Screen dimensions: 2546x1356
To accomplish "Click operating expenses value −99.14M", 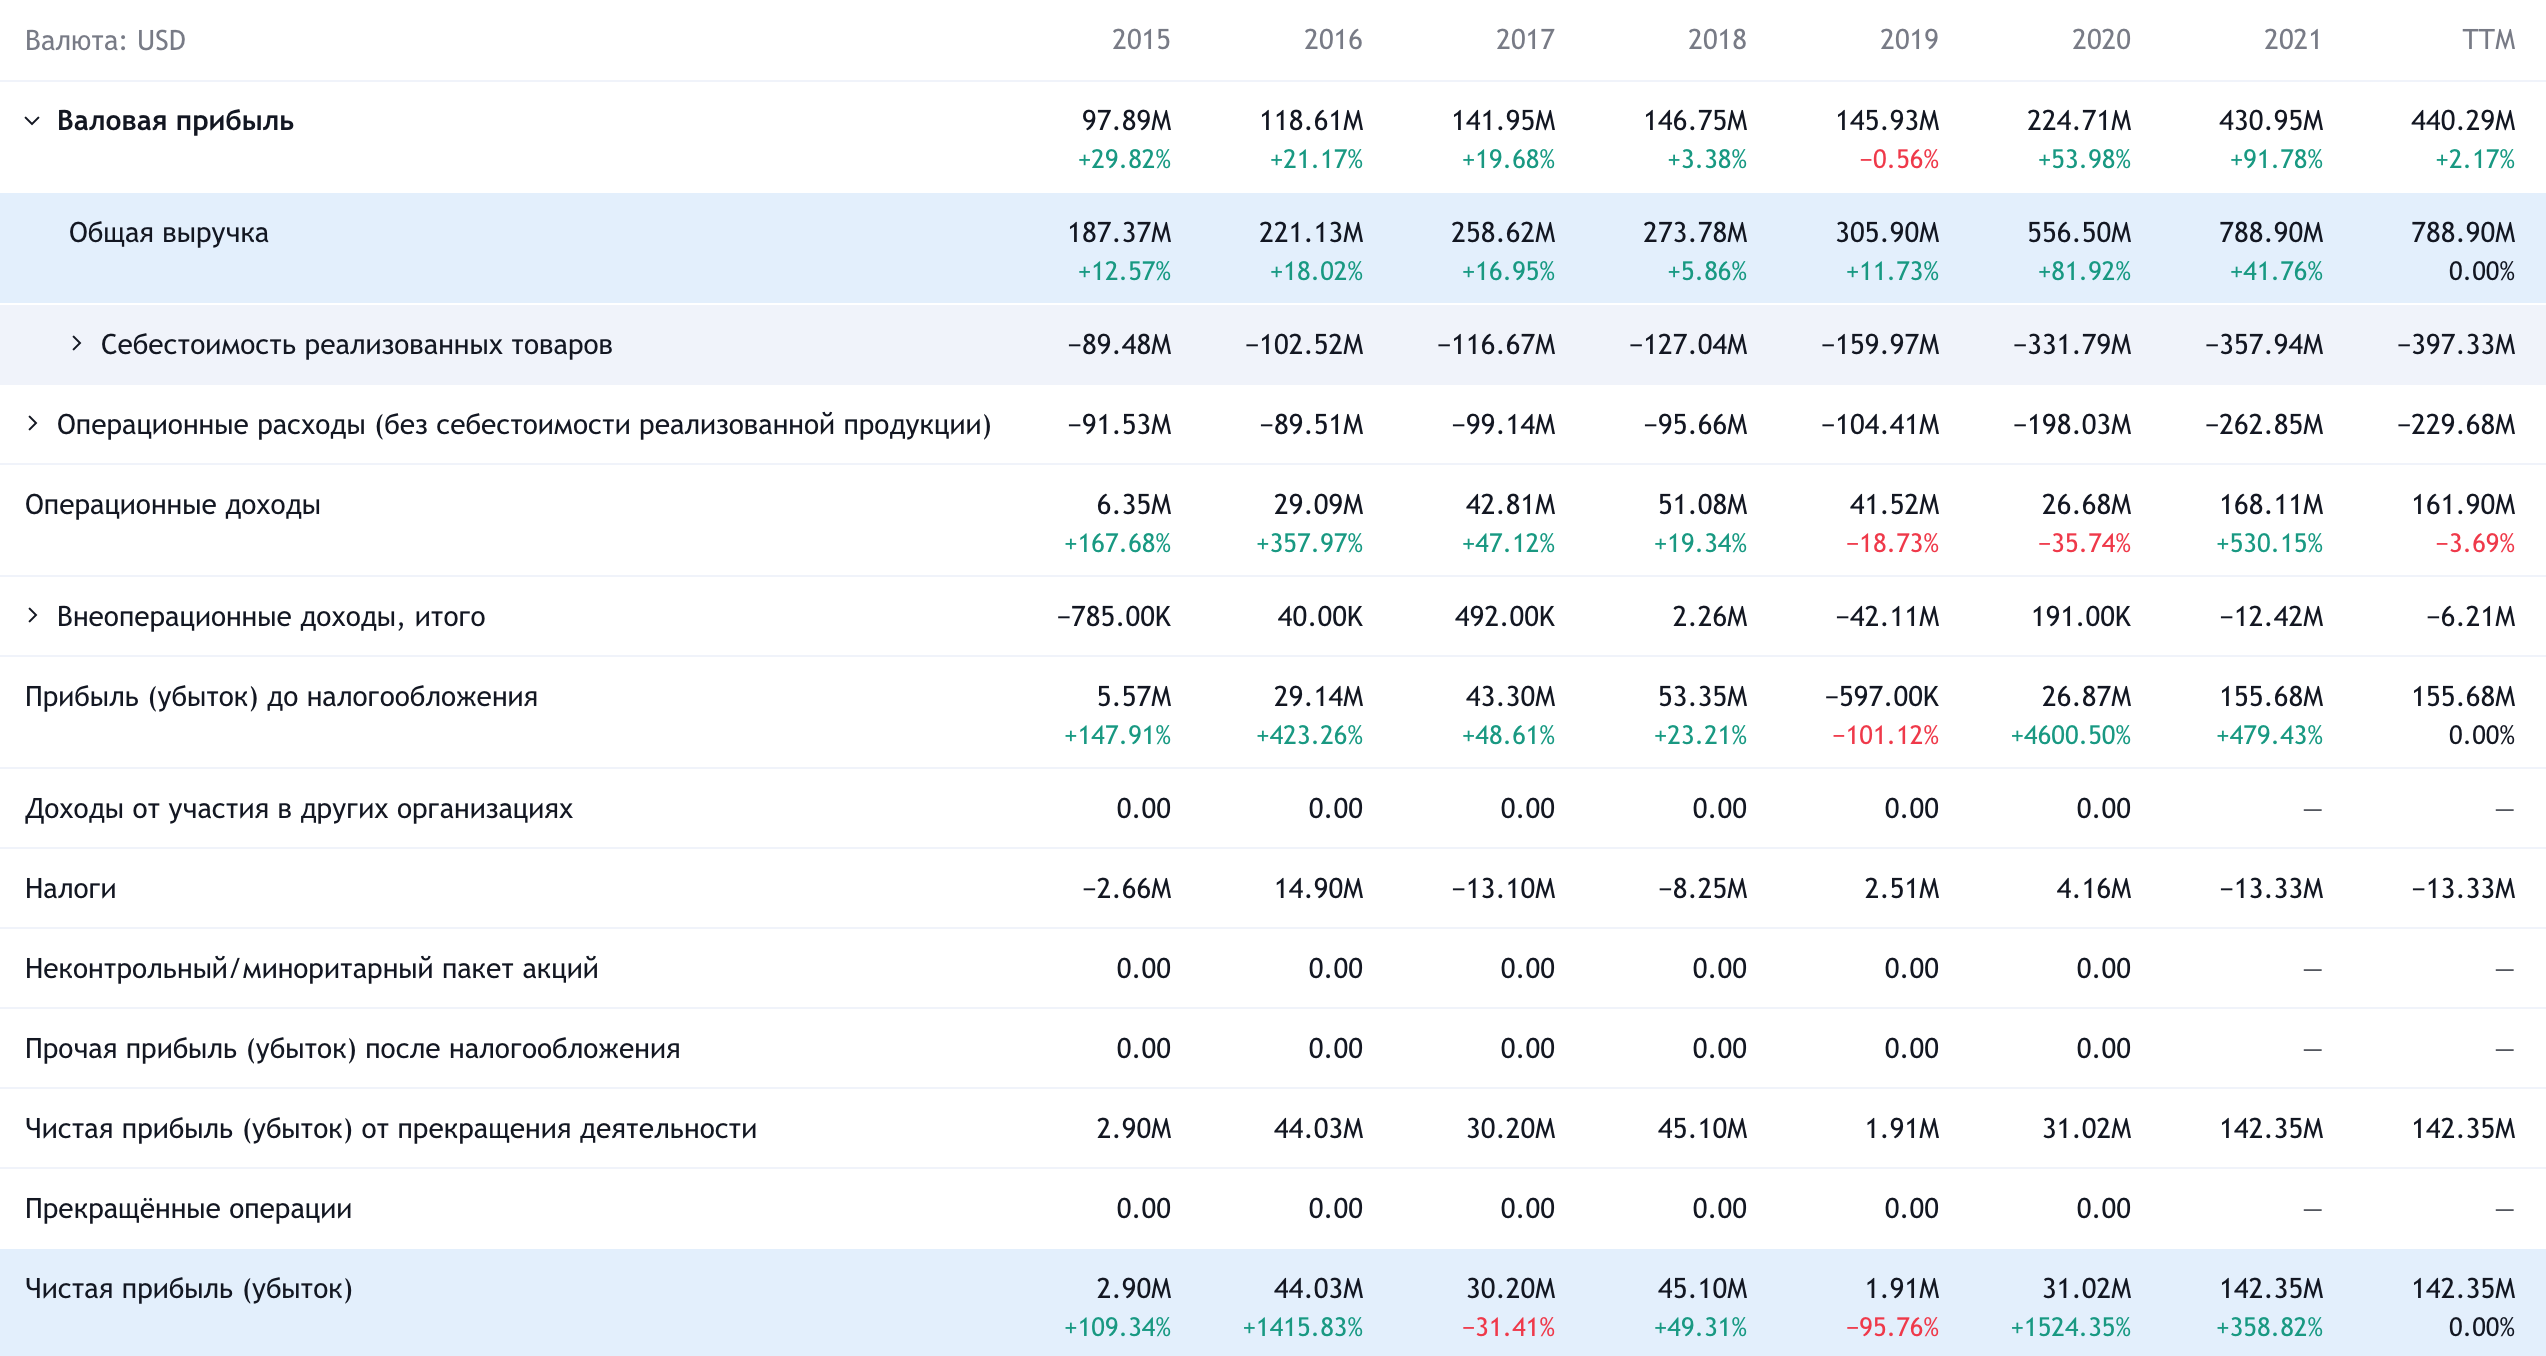I will 1503,425.
